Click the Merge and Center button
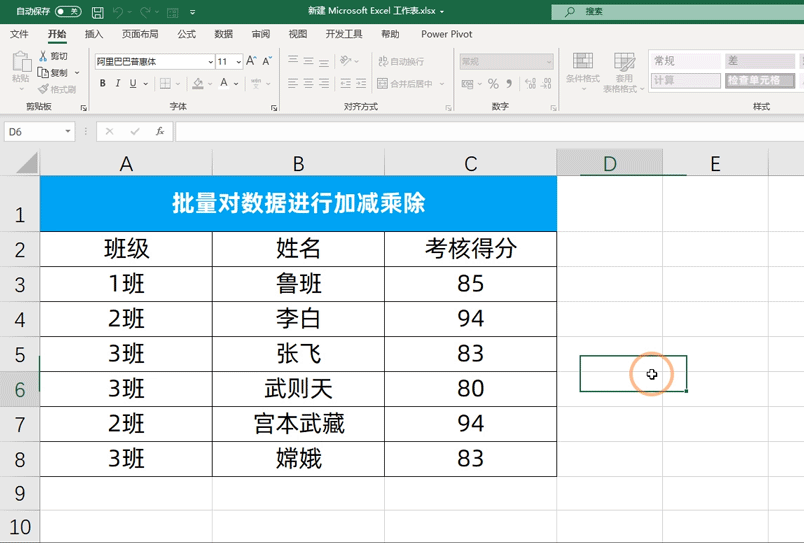 [x=405, y=83]
